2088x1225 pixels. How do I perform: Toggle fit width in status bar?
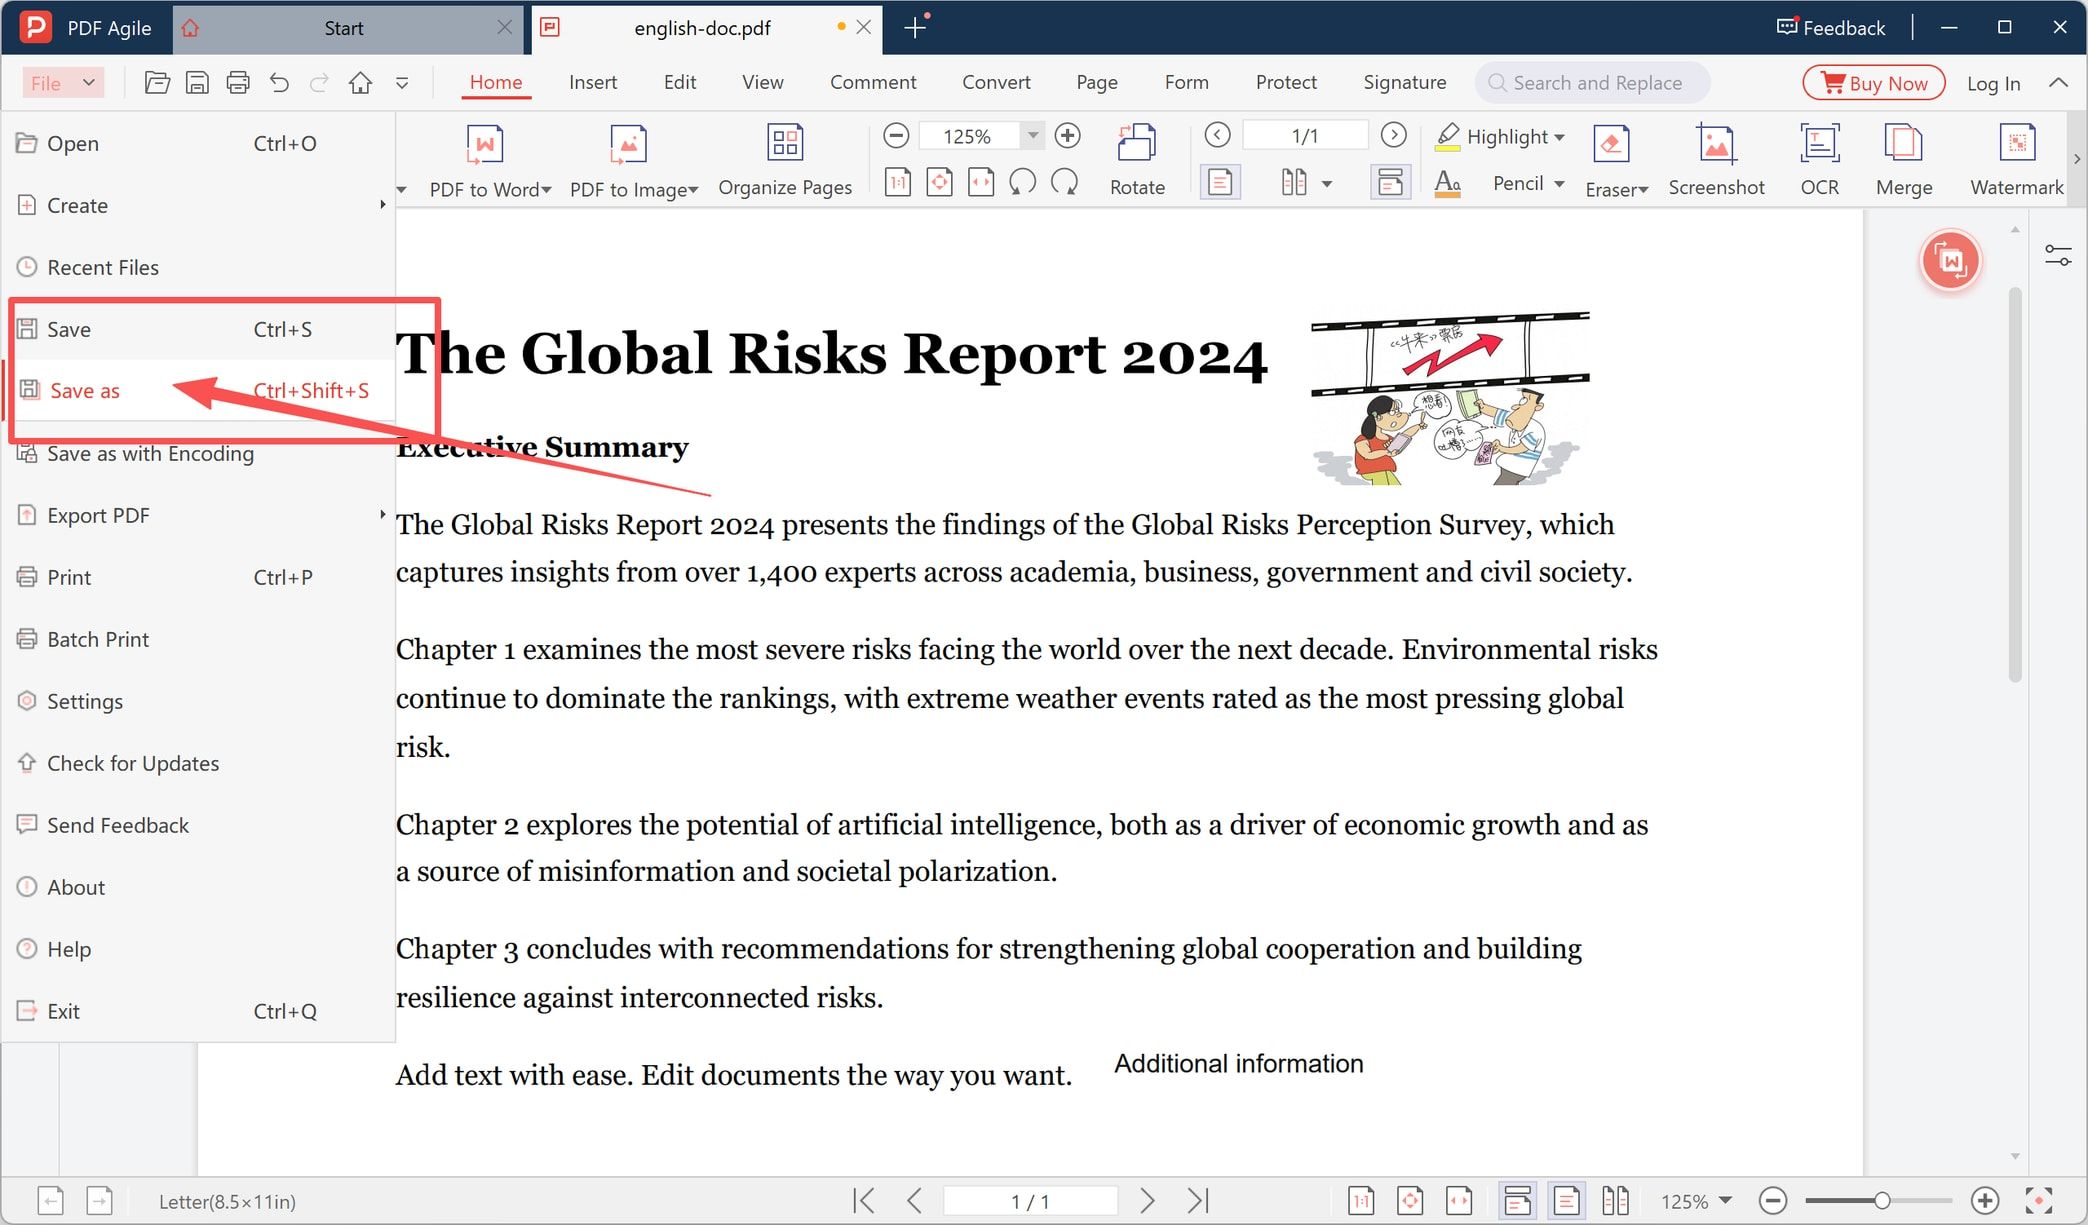pos(1459,1200)
